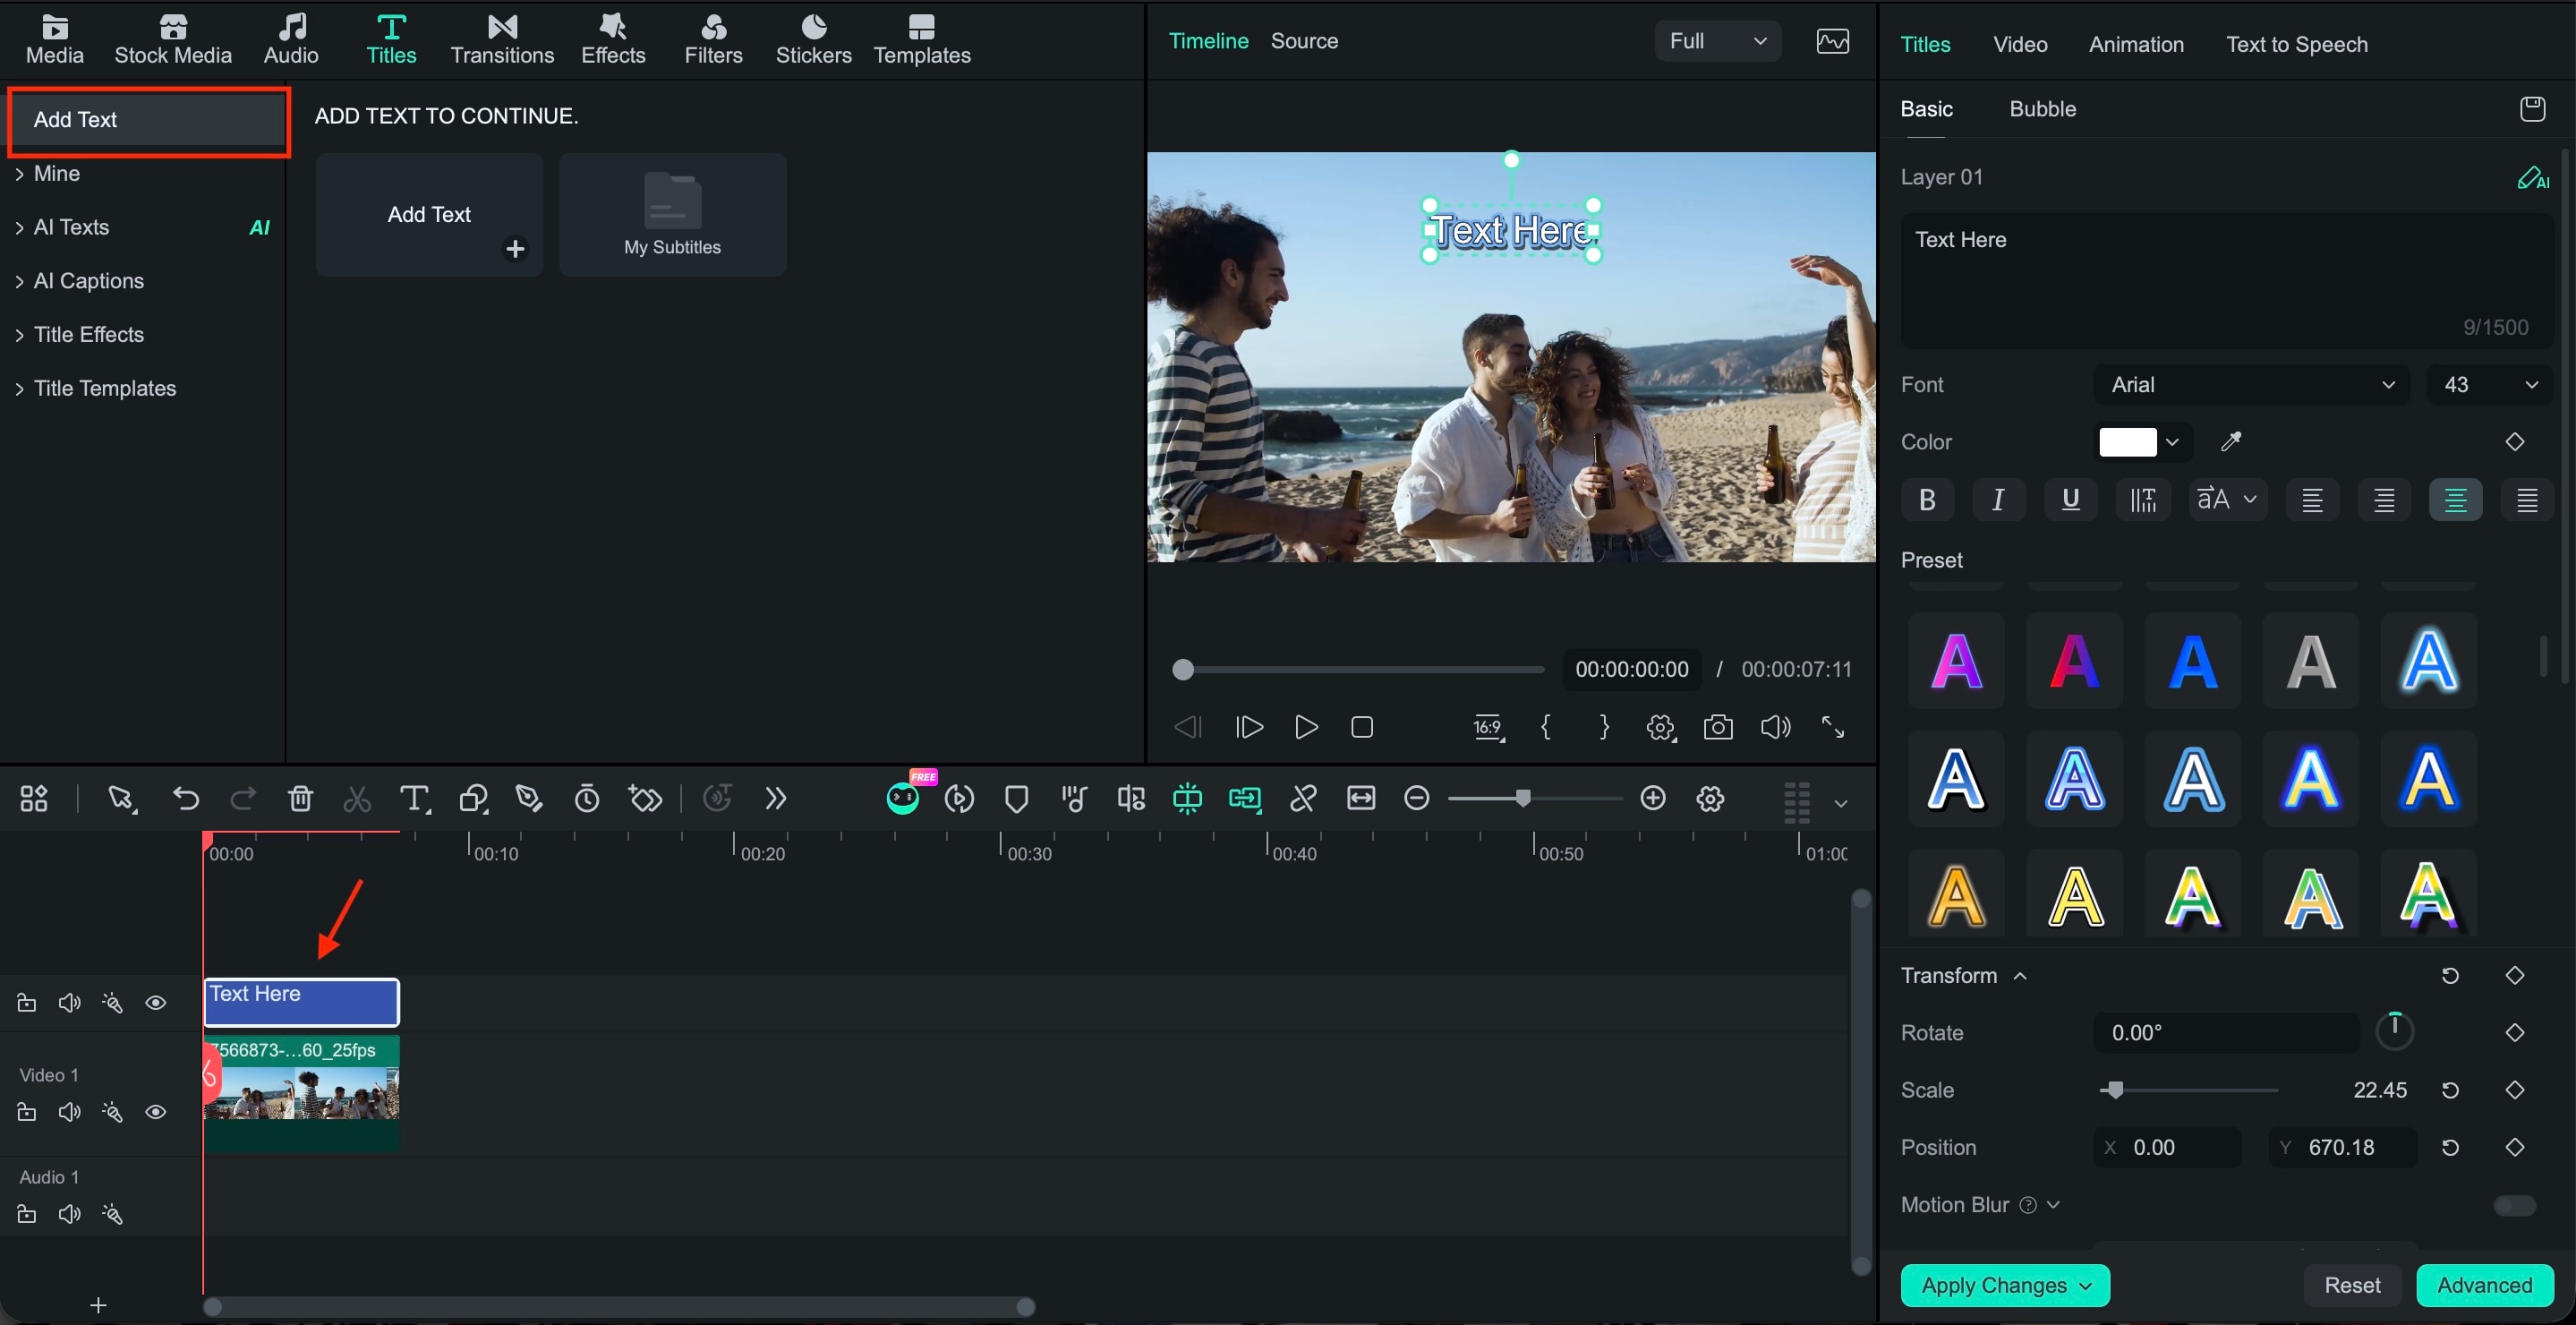Switch to the Animation tab
Viewport: 2576px width, 1325px height.
point(2136,44)
